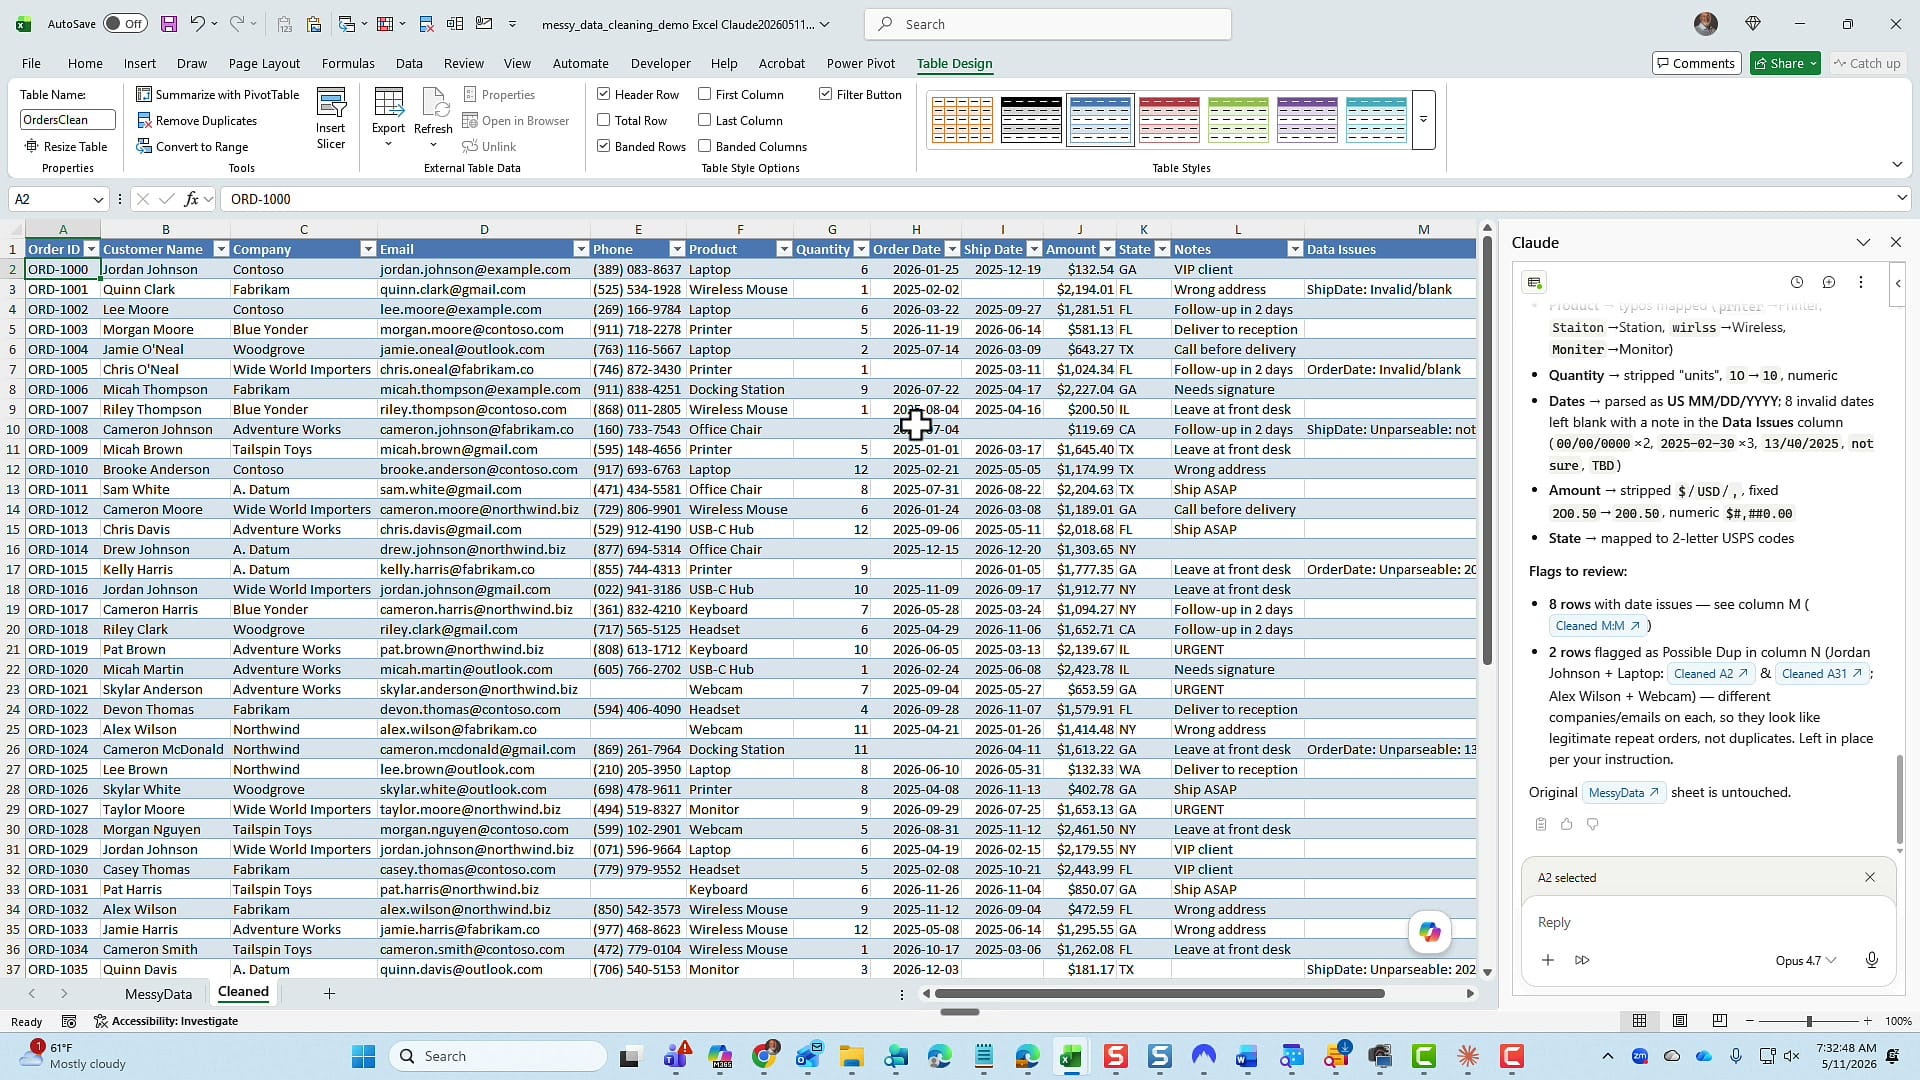Click Convert to Range

coord(192,146)
